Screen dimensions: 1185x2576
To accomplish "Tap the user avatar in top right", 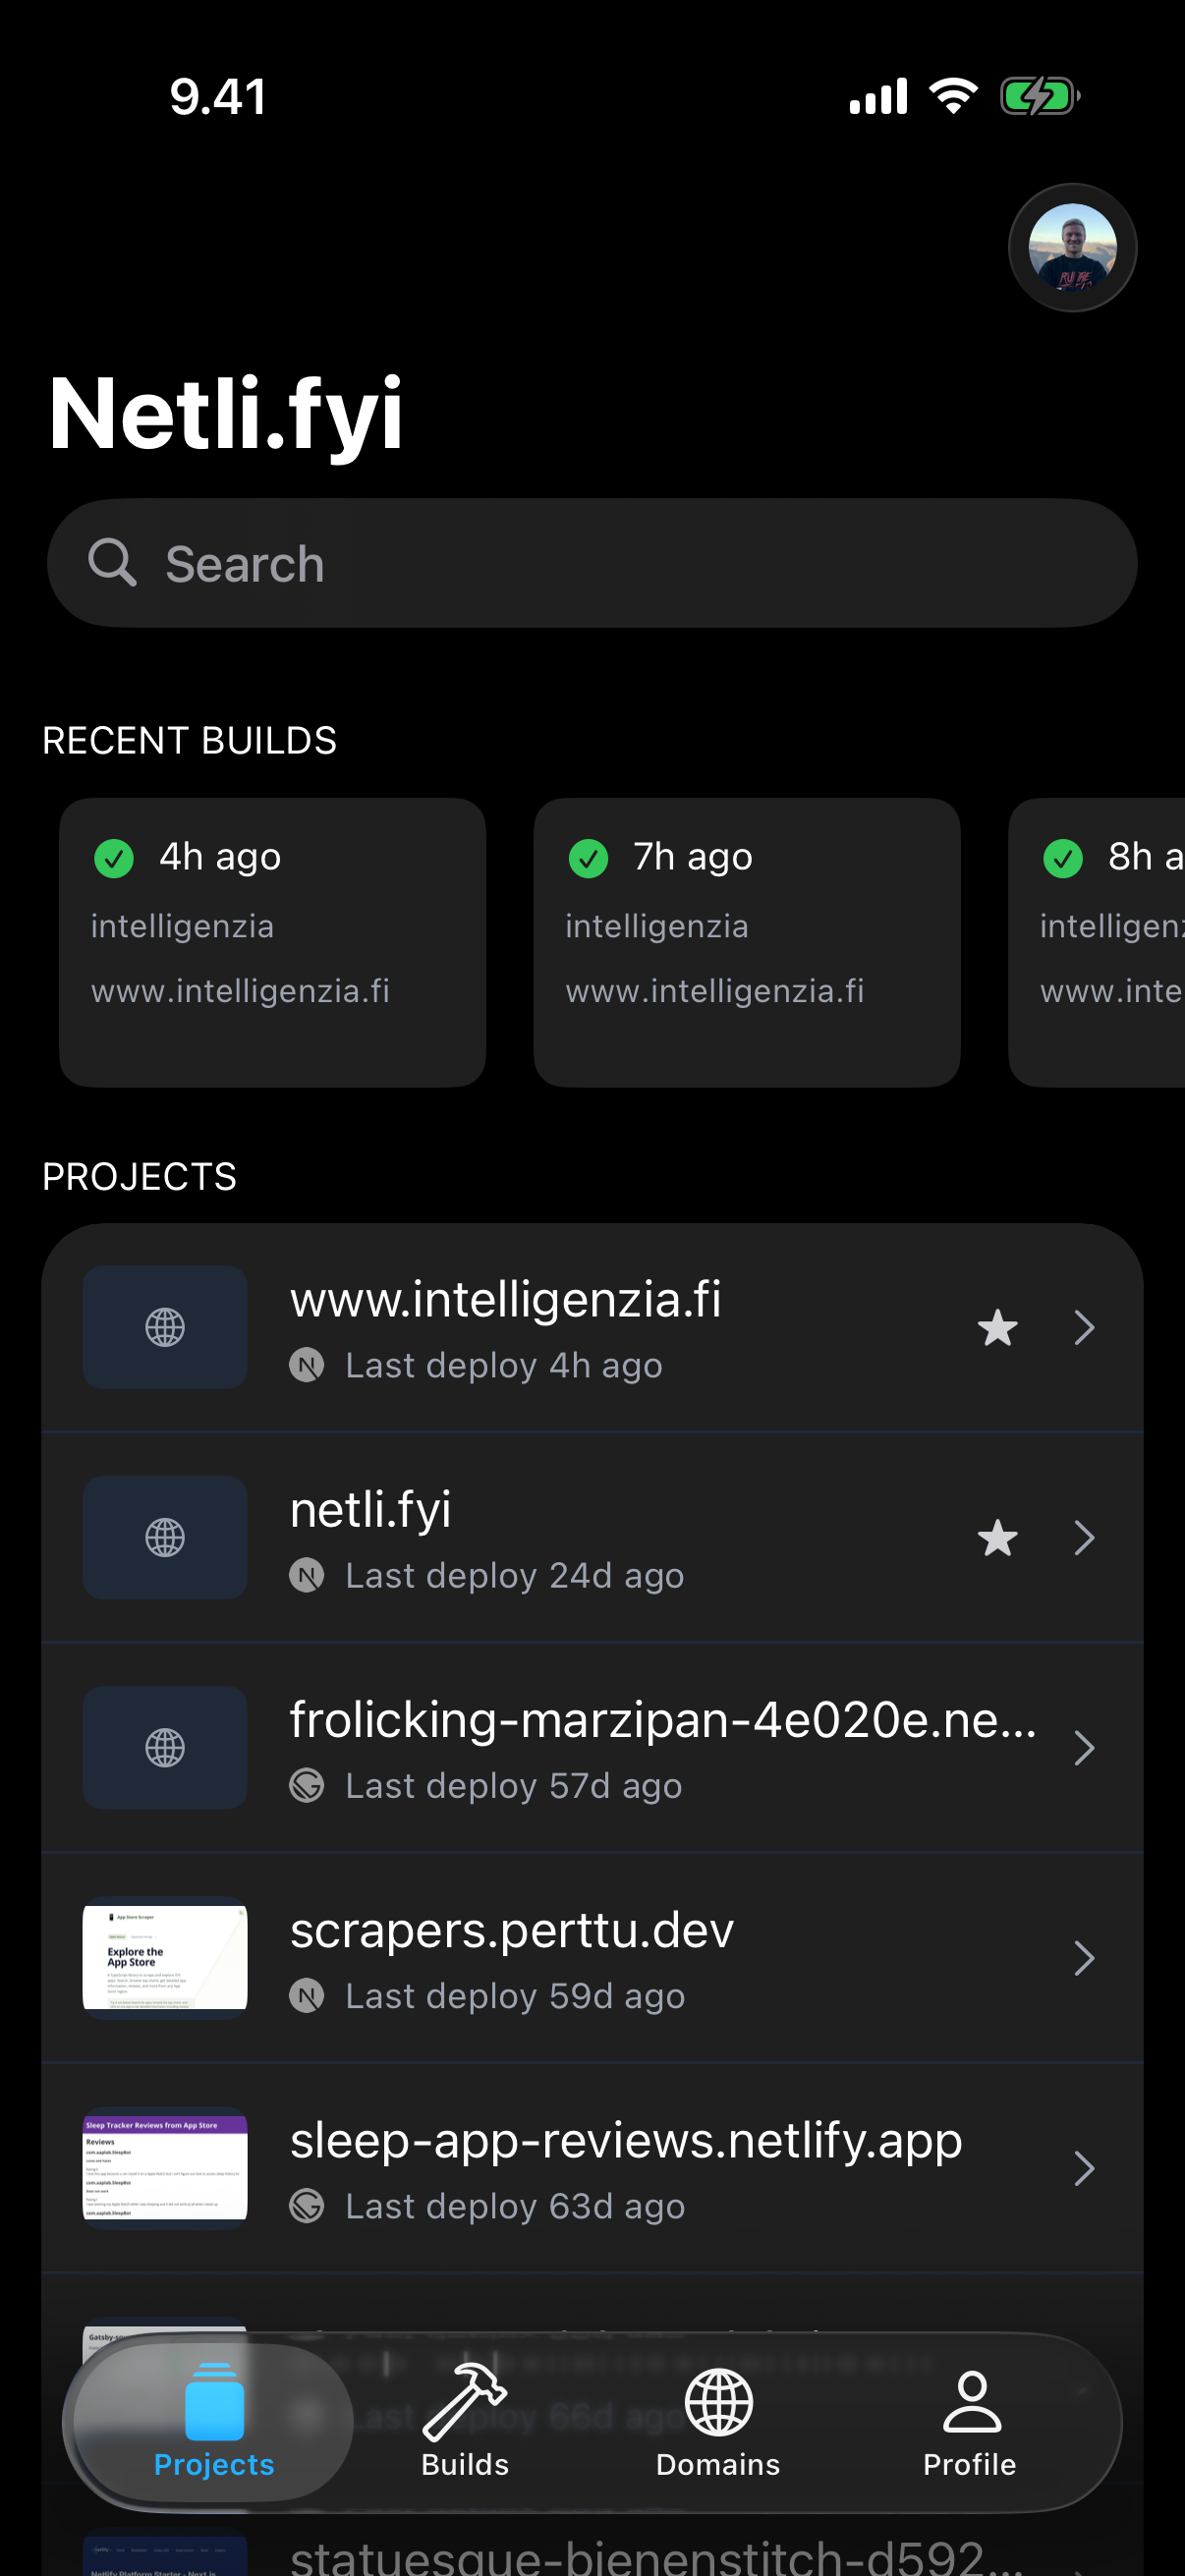I will tap(1072, 247).
